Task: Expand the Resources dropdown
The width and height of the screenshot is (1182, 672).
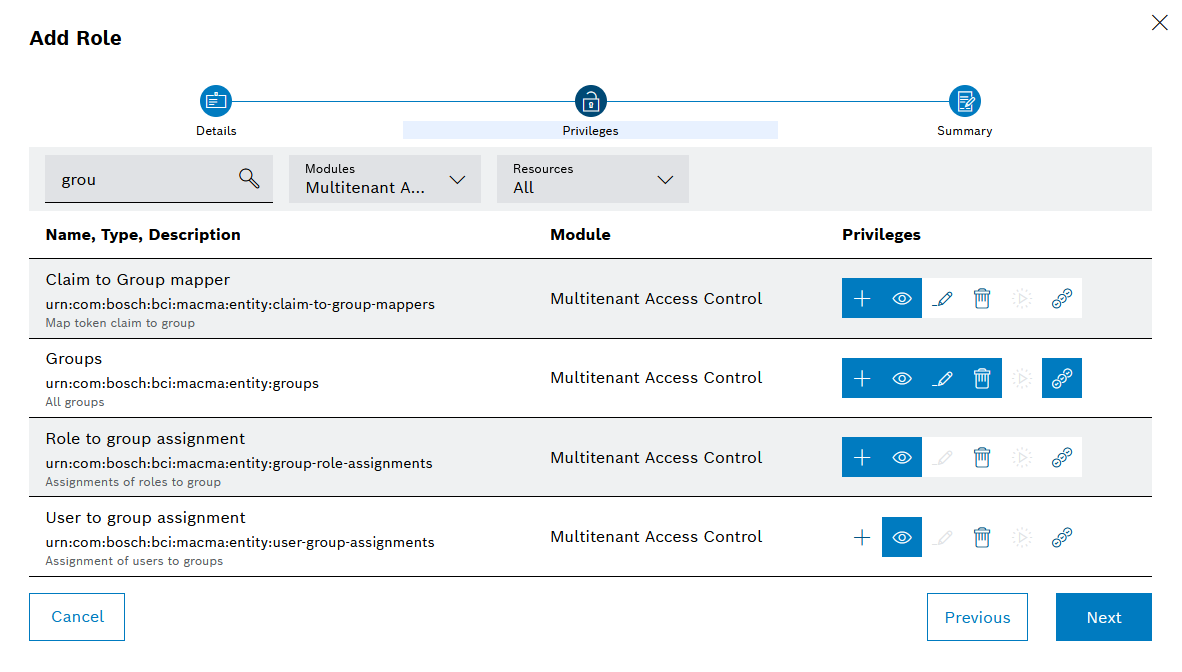Action: pos(593,179)
